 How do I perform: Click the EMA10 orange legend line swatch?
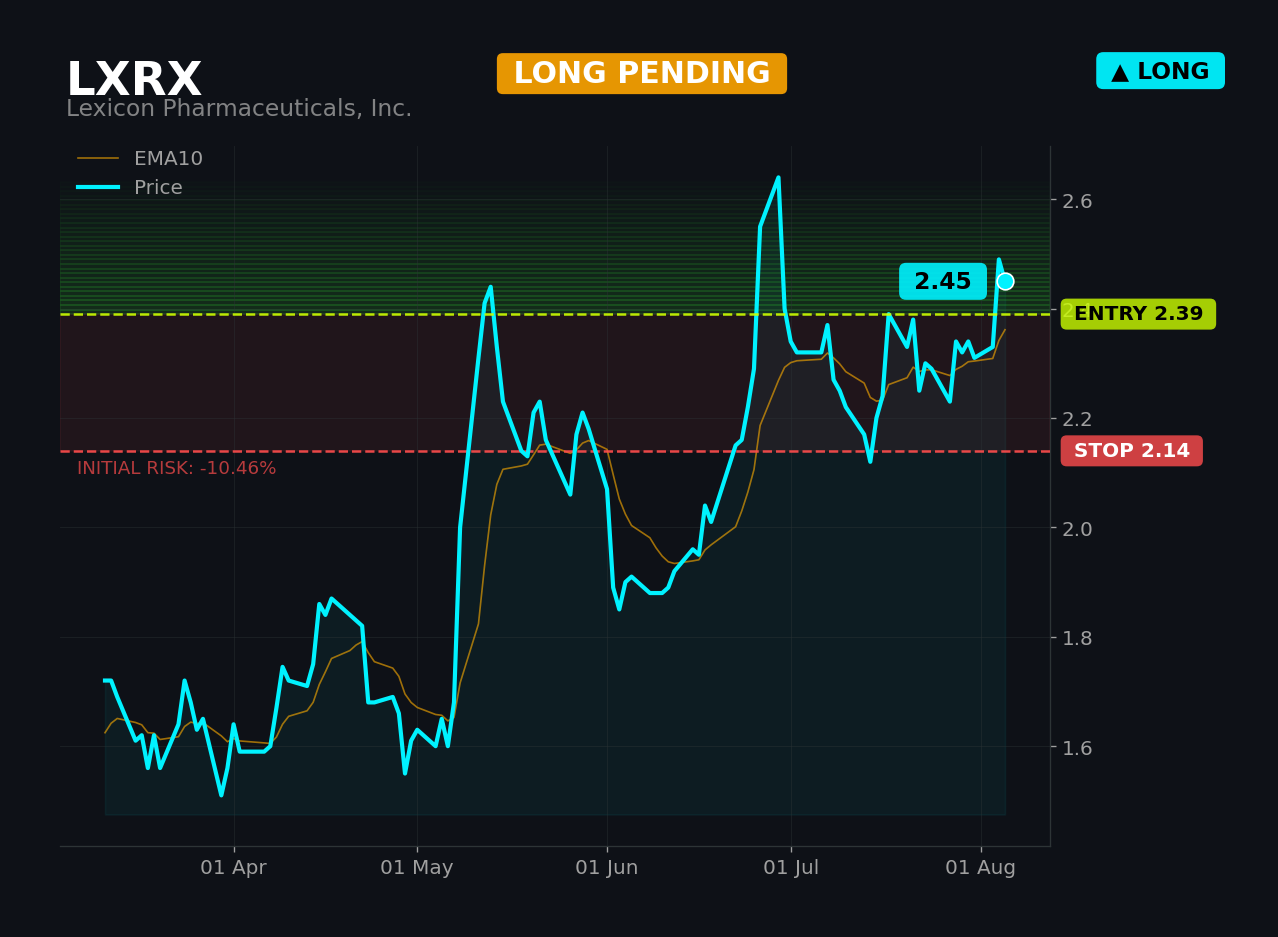pos(98,159)
